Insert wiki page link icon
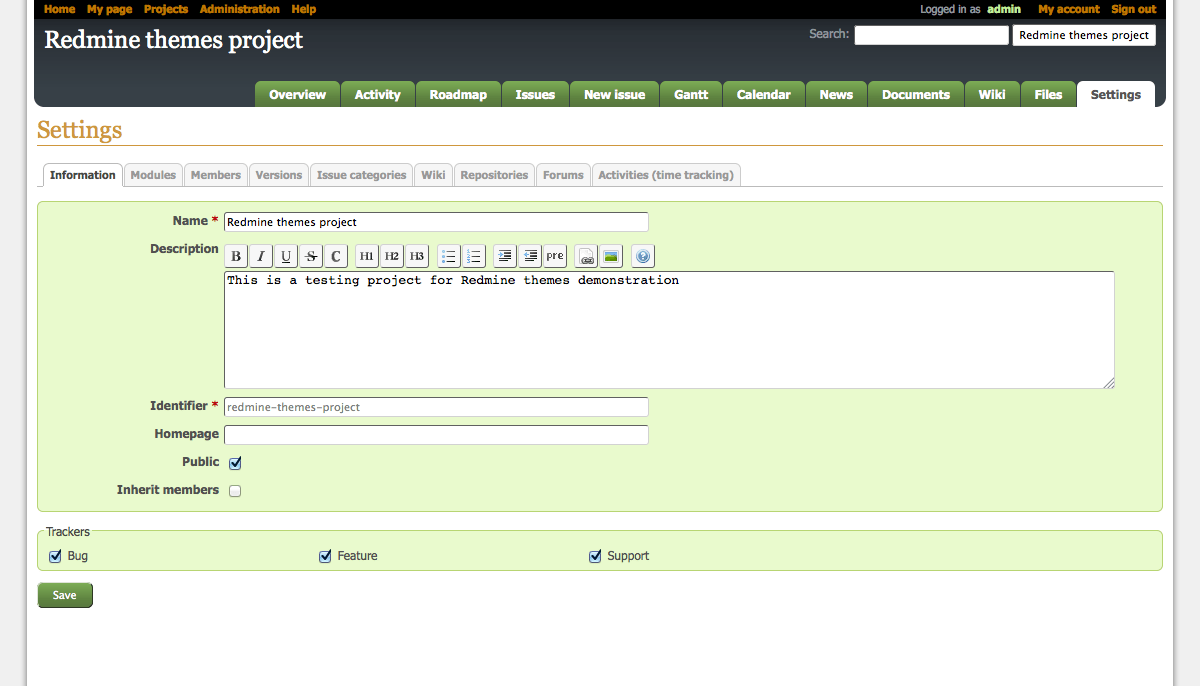This screenshot has width=1200, height=686. [586, 257]
